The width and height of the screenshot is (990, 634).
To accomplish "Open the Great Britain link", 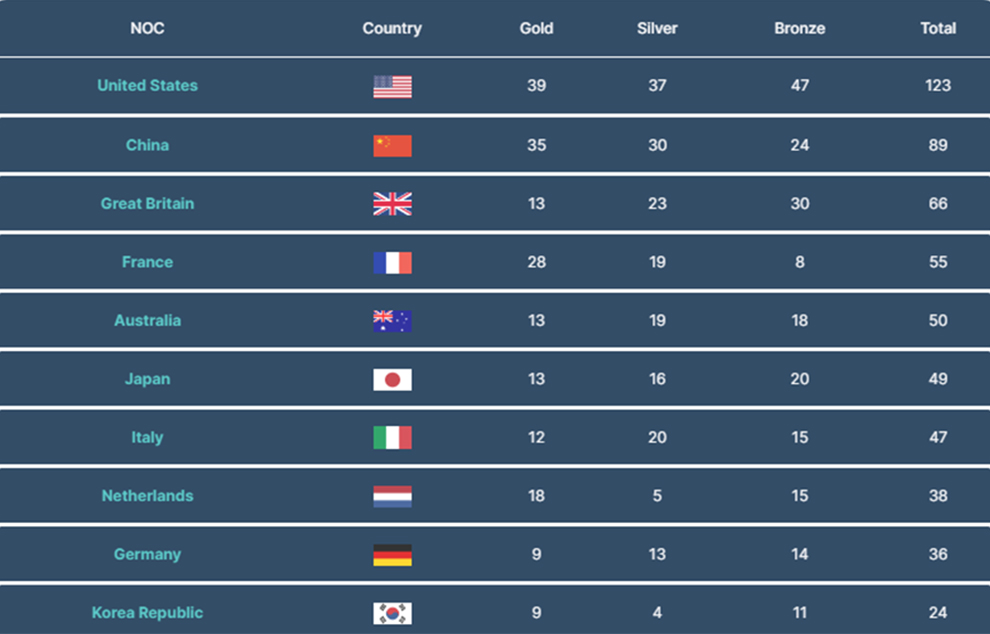I will click(x=147, y=204).
